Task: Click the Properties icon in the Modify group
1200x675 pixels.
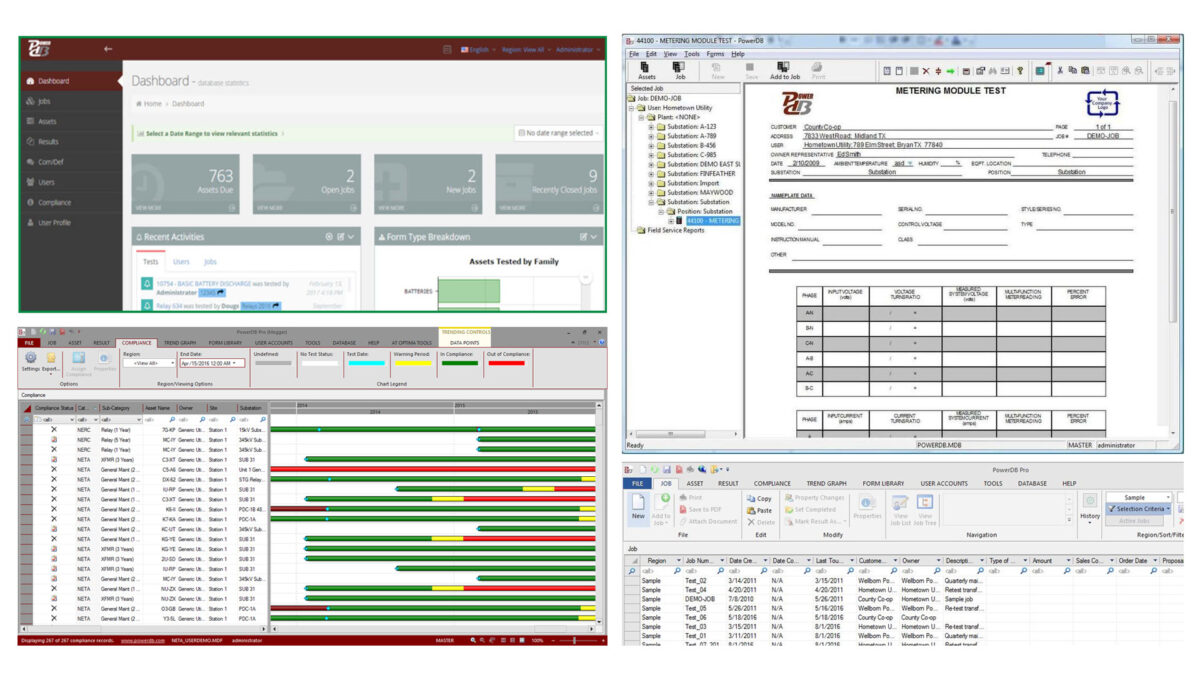Action: (866, 505)
